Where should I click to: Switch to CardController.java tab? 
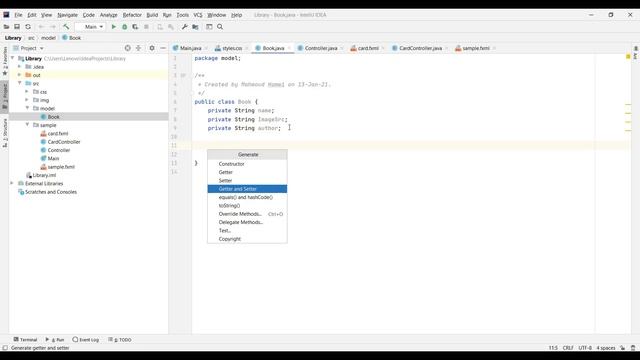419,48
